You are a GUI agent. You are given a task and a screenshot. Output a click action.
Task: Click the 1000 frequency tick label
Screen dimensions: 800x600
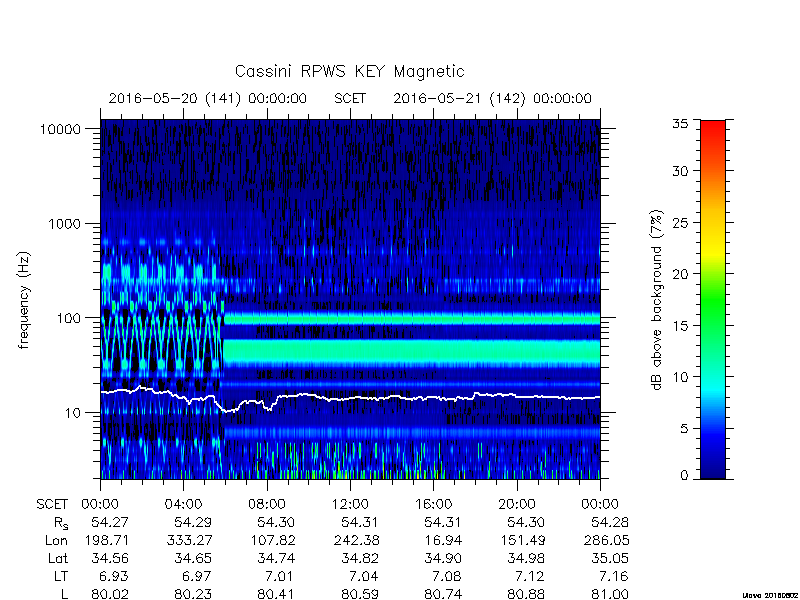point(64,223)
